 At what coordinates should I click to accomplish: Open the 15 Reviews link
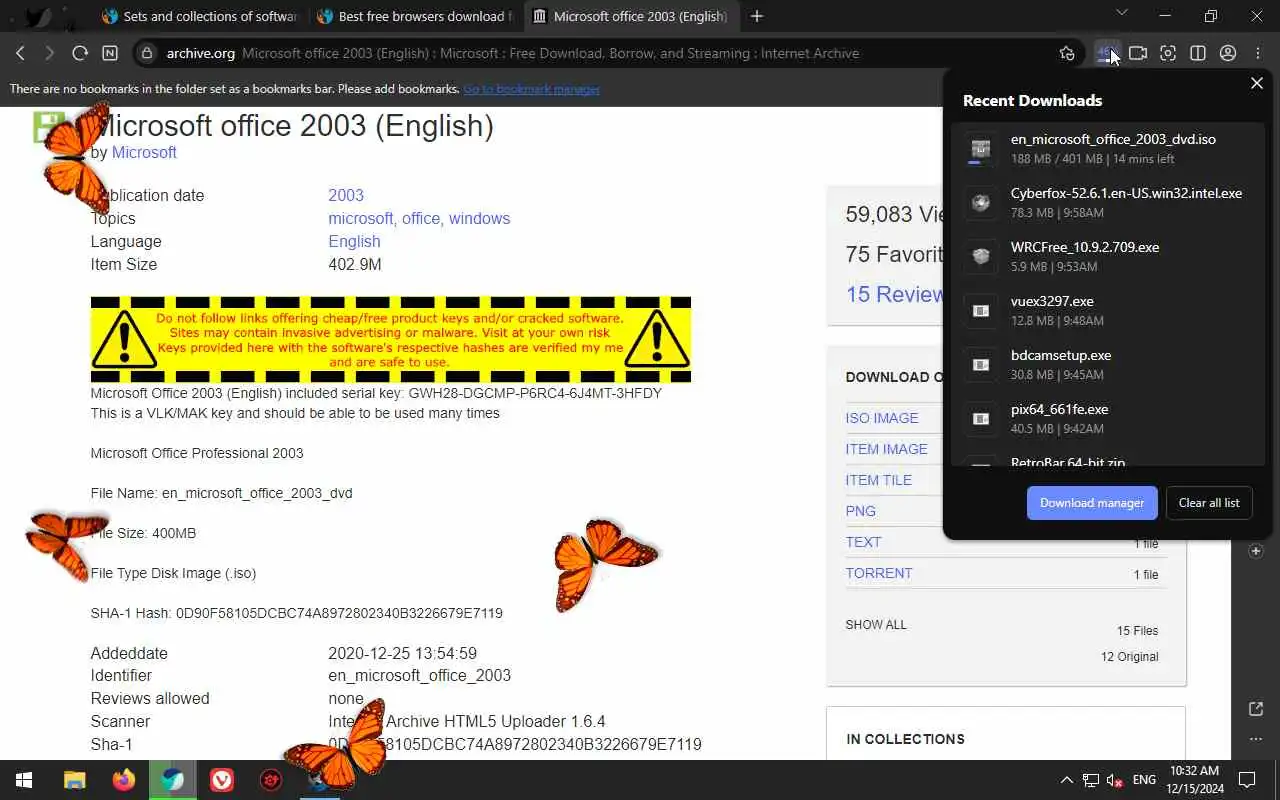coord(894,294)
